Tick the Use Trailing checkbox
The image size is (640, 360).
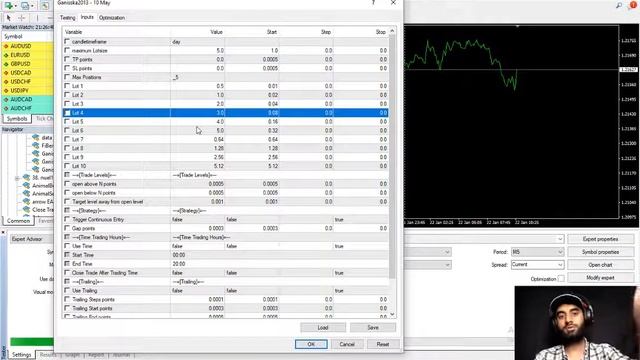(x=67, y=291)
